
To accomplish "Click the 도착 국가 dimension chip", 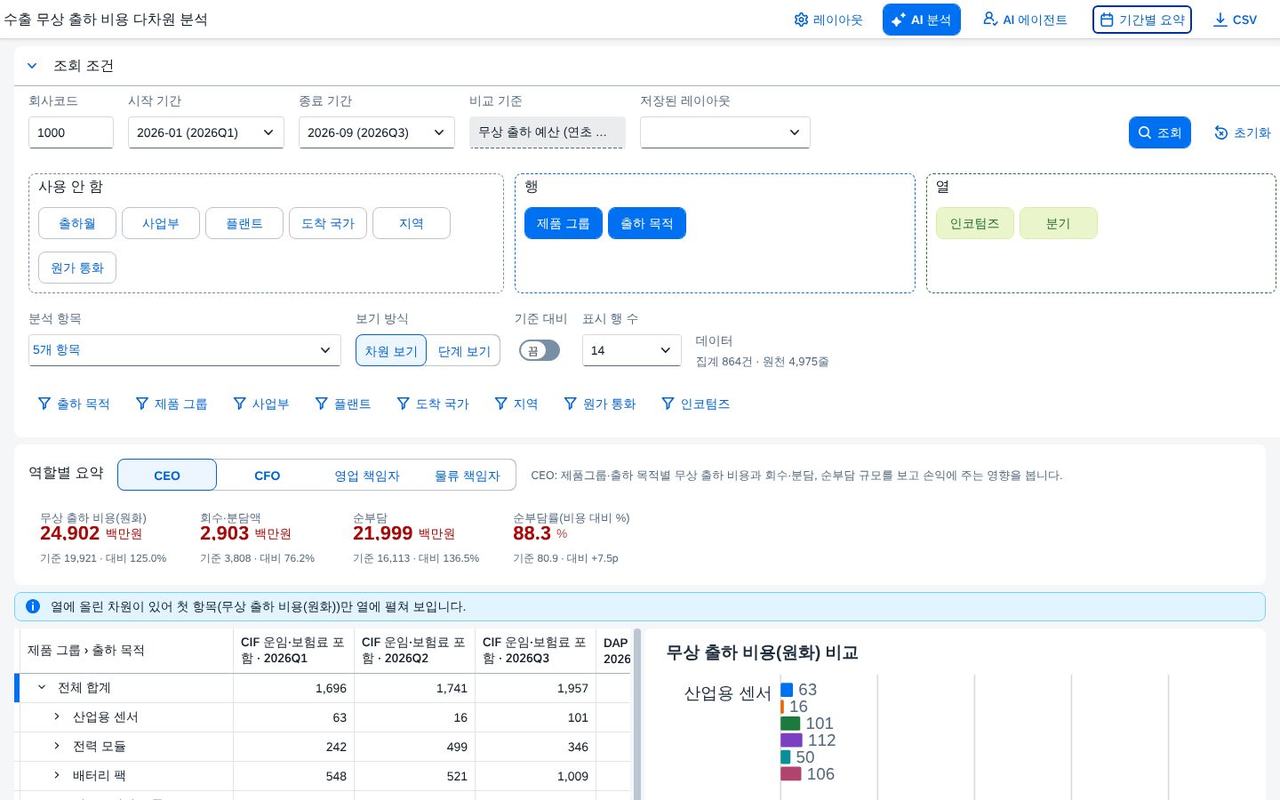I will 328,223.
